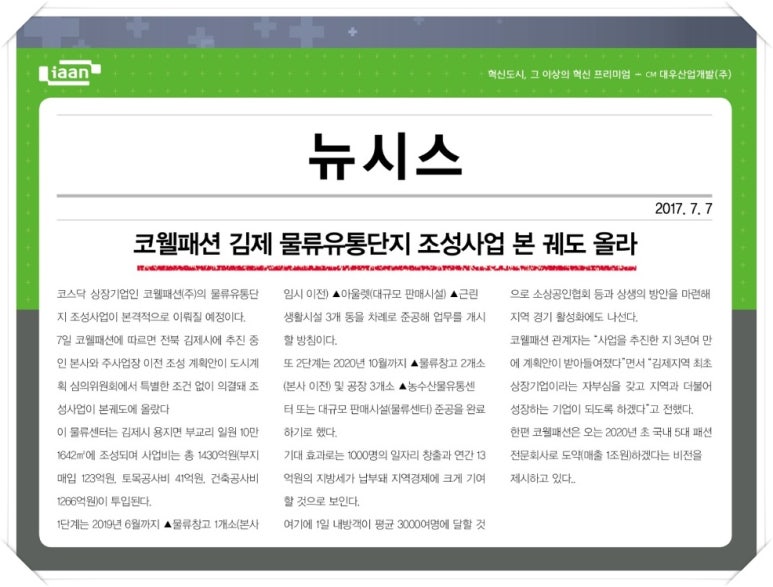
Task: Click the line 제시하고 있다..
Action: tap(542, 478)
